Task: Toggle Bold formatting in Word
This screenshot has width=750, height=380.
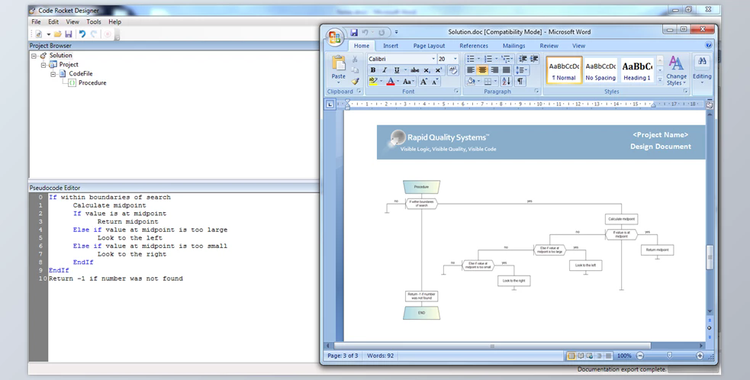Action: pyautogui.click(x=373, y=70)
